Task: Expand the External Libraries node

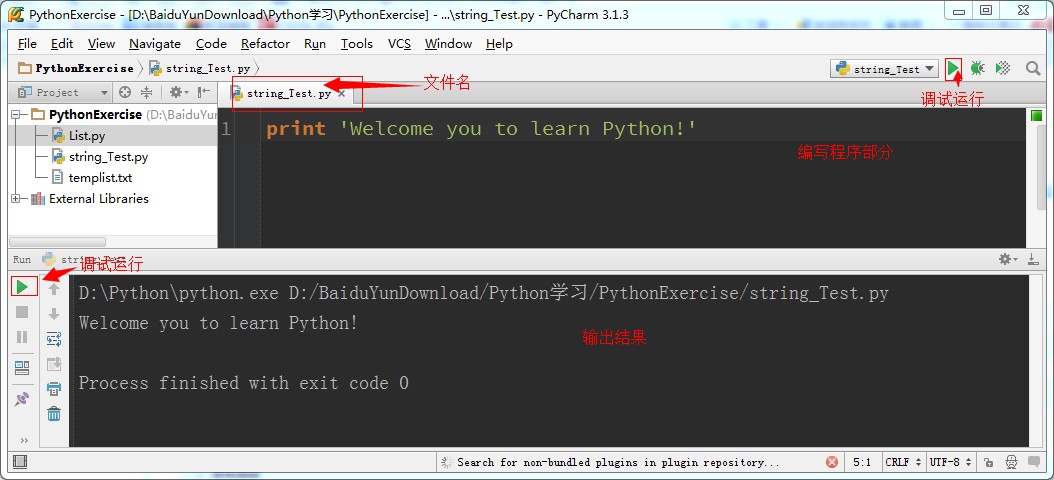Action: [x=16, y=198]
